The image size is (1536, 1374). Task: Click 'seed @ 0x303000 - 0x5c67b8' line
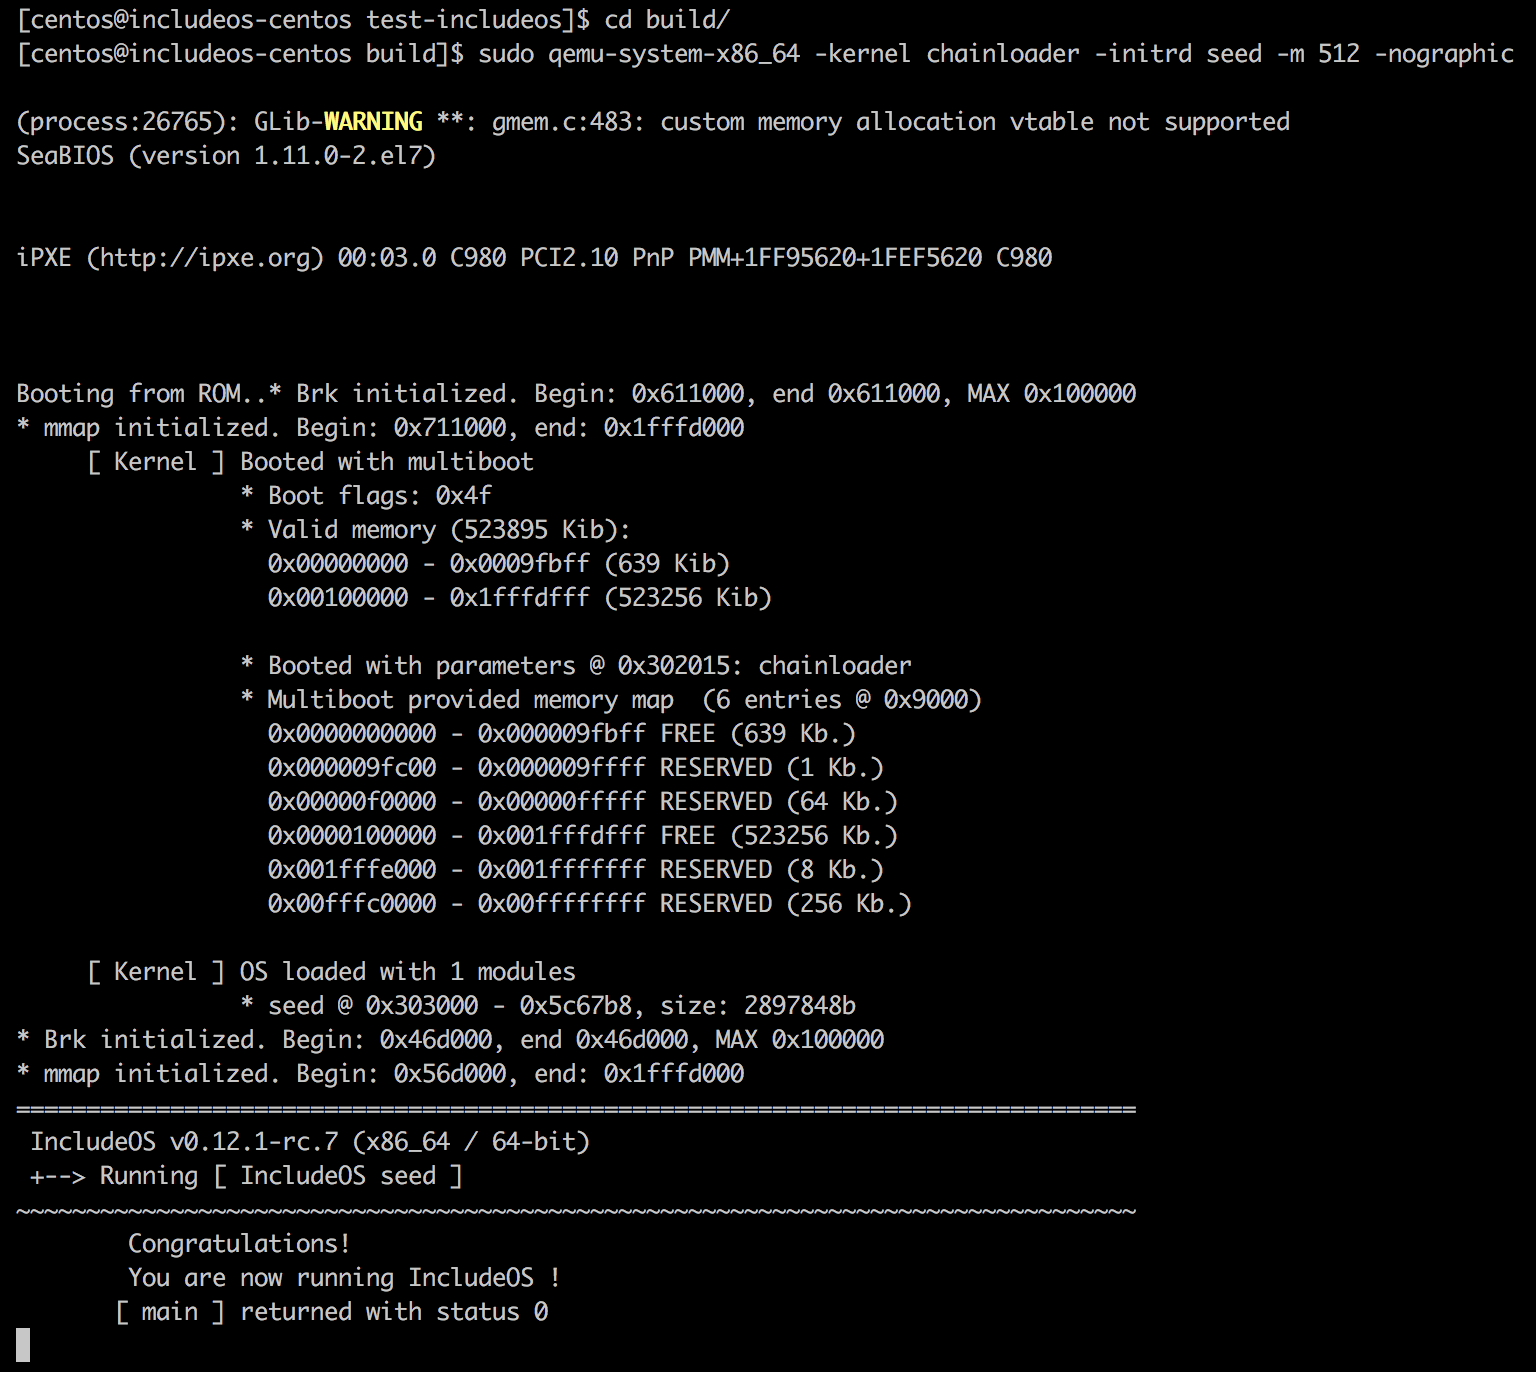[548, 1005]
